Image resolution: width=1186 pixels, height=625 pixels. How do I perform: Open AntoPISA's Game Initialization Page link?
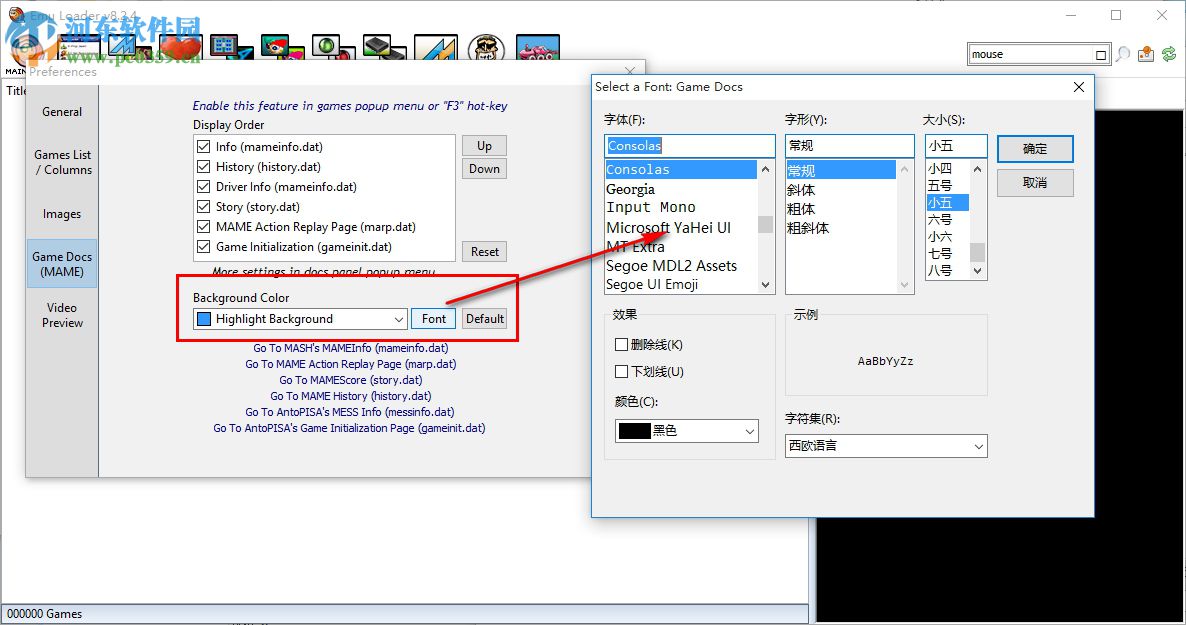tap(350, 428)
